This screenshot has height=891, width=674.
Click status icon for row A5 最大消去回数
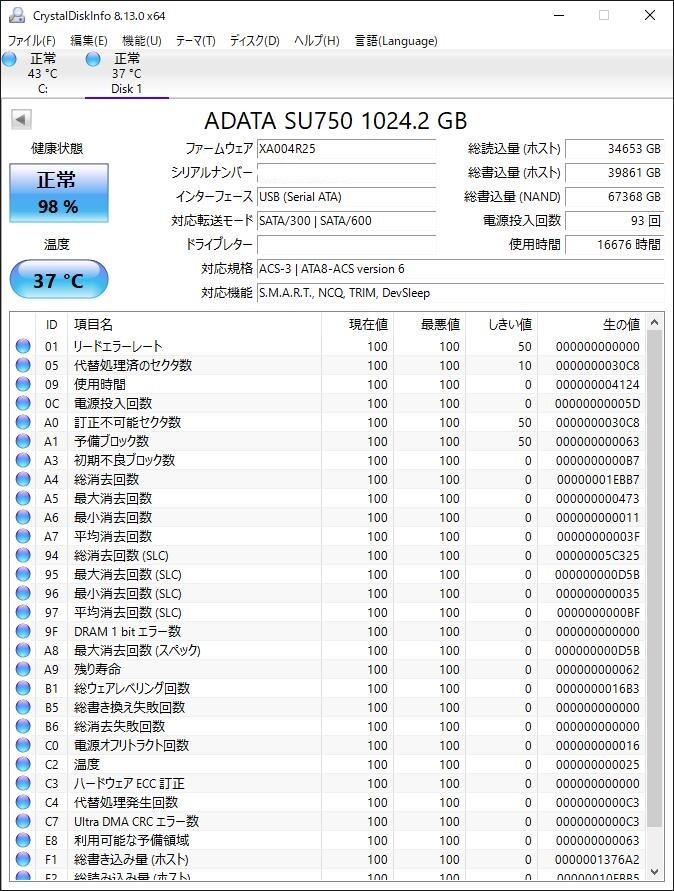point(23,498)
